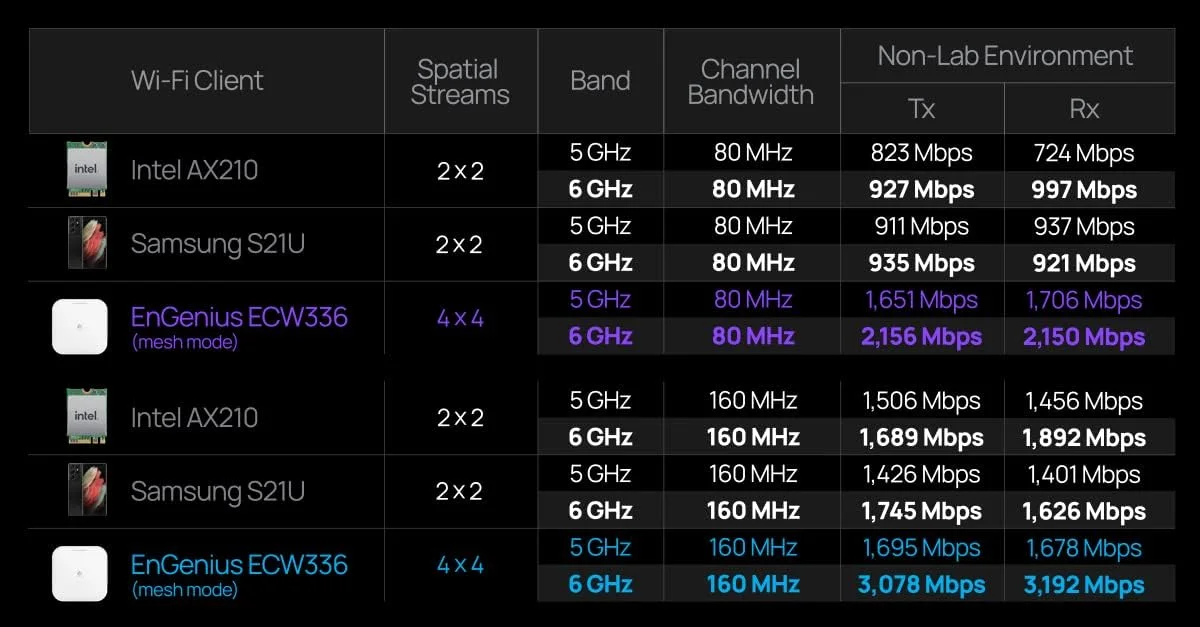Screen dimensions: 1200x627
Task: Select the 1,892 Mbps Rx value
Action: click(x=1084, y=437)
